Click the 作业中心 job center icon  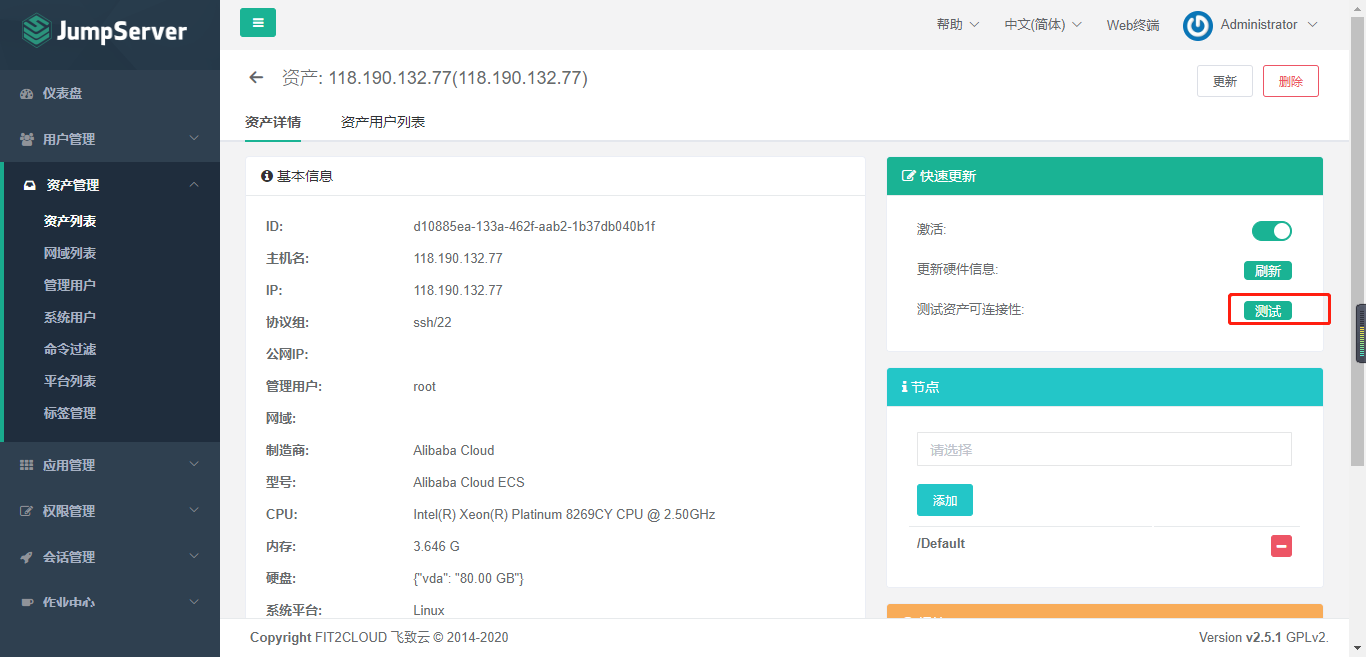coord(28,602)
